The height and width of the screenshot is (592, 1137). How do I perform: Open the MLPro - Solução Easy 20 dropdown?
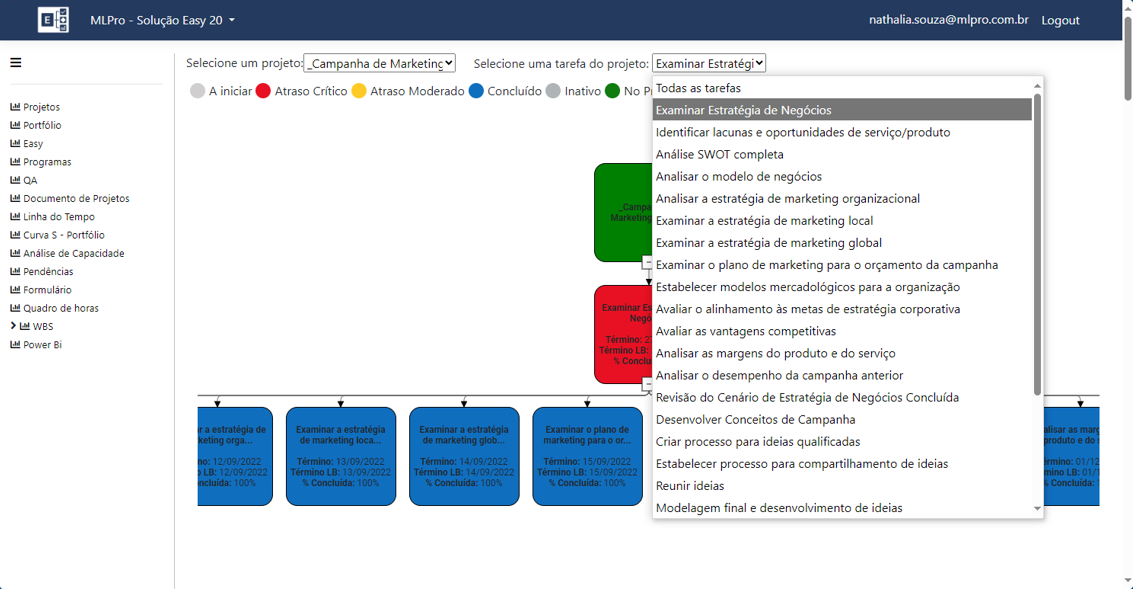tap(162, 20)
